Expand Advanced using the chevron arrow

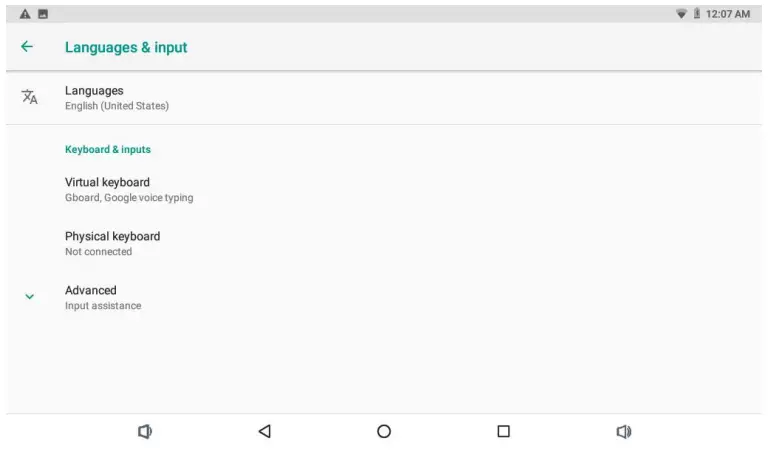tap(29, 297)
